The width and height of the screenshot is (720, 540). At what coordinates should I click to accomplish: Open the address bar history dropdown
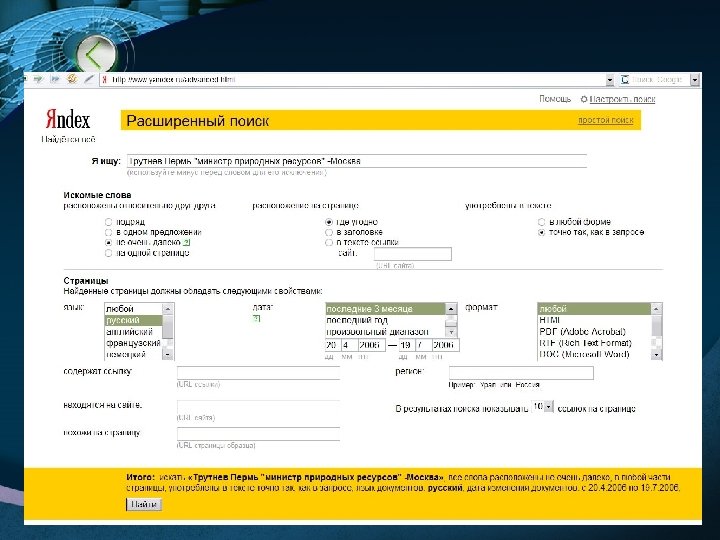point(610,80)
